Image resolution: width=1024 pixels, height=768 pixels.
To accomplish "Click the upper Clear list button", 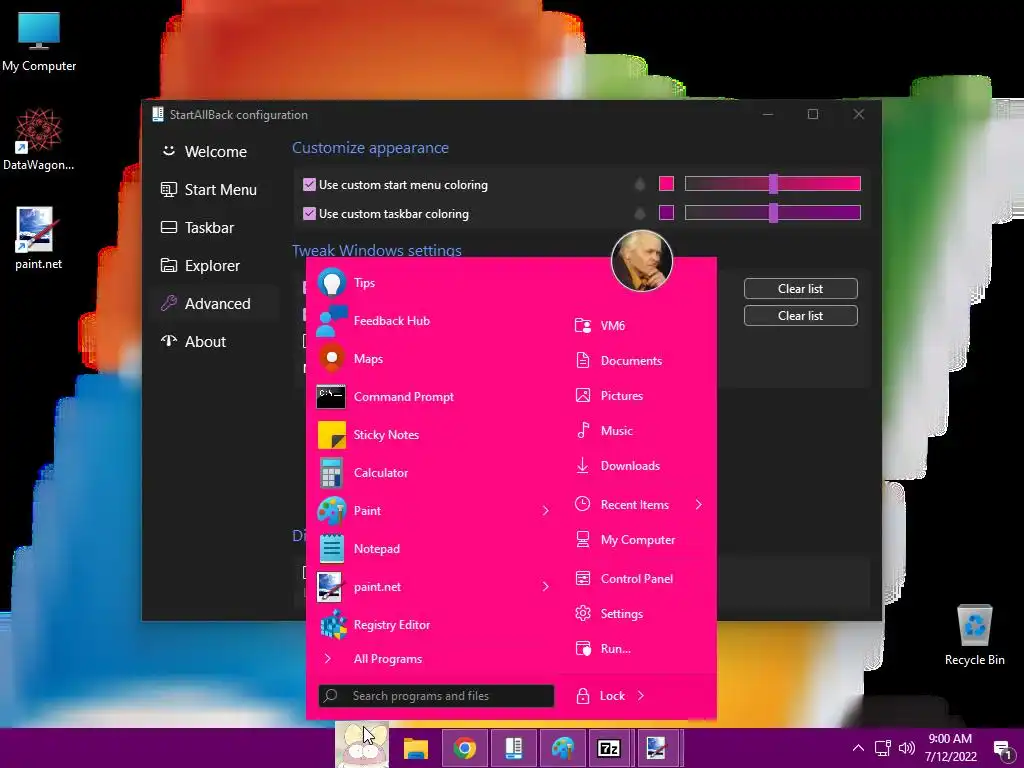I will point(801,289).
